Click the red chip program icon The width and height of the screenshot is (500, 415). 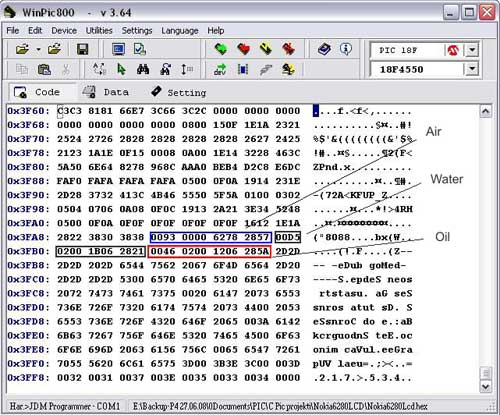coord(243,49)
